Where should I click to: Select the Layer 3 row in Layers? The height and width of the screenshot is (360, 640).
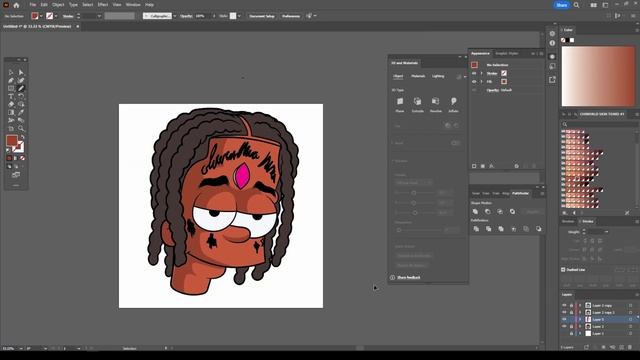point(598,319)
